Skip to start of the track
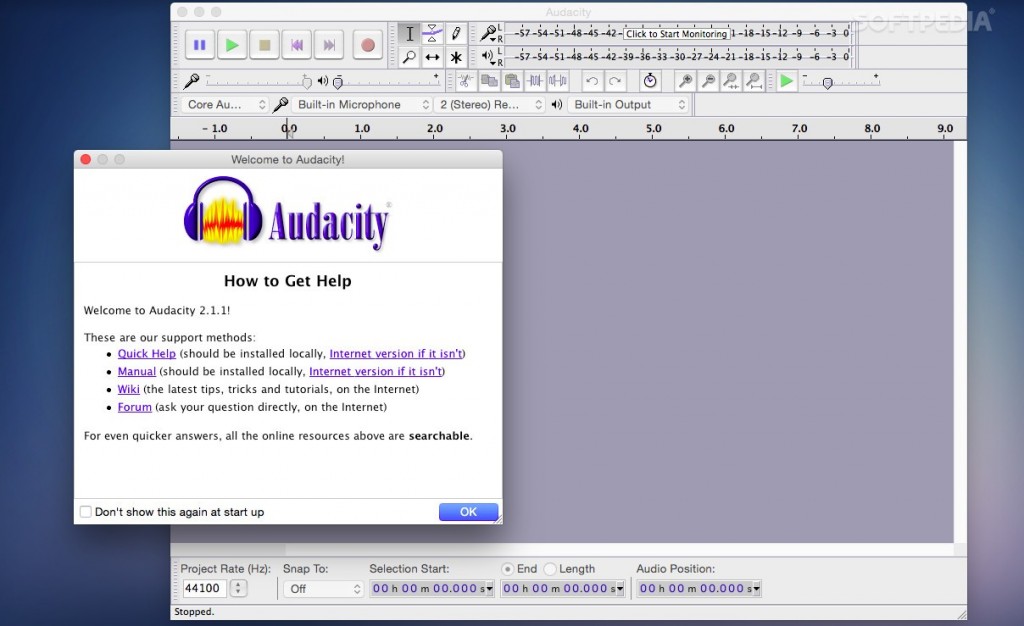 pos(296,45)
